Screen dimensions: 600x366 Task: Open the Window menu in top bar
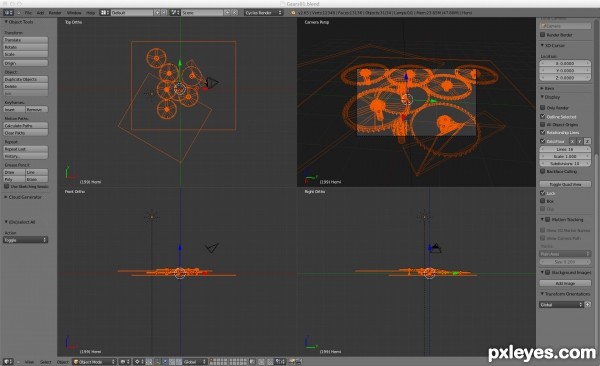pos(74,13)
